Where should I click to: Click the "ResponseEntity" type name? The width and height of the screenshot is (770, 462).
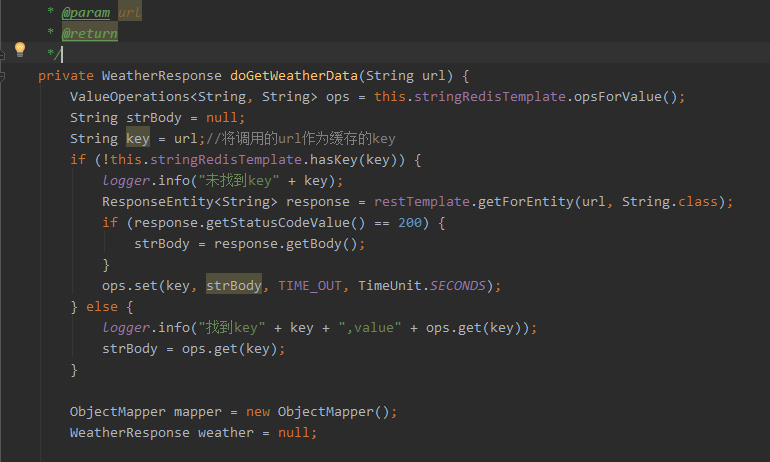tap(158, 202)
